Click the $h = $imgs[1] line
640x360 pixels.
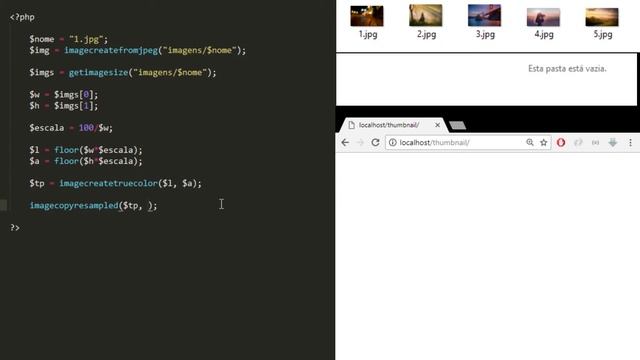(x=64, y=106)
